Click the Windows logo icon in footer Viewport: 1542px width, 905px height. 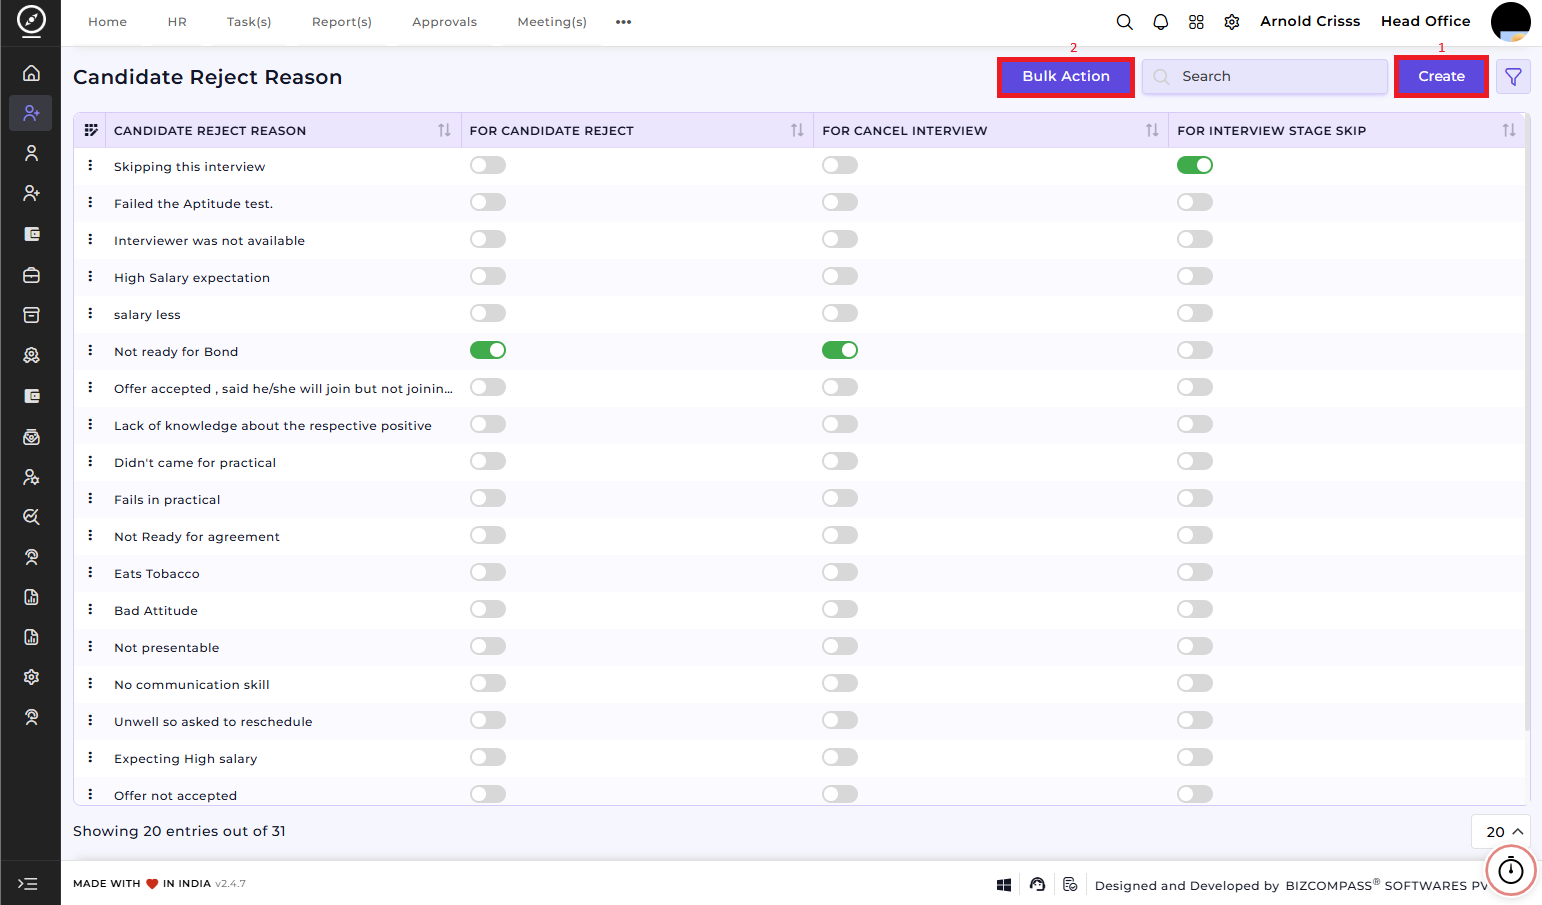coord(1004,885)
